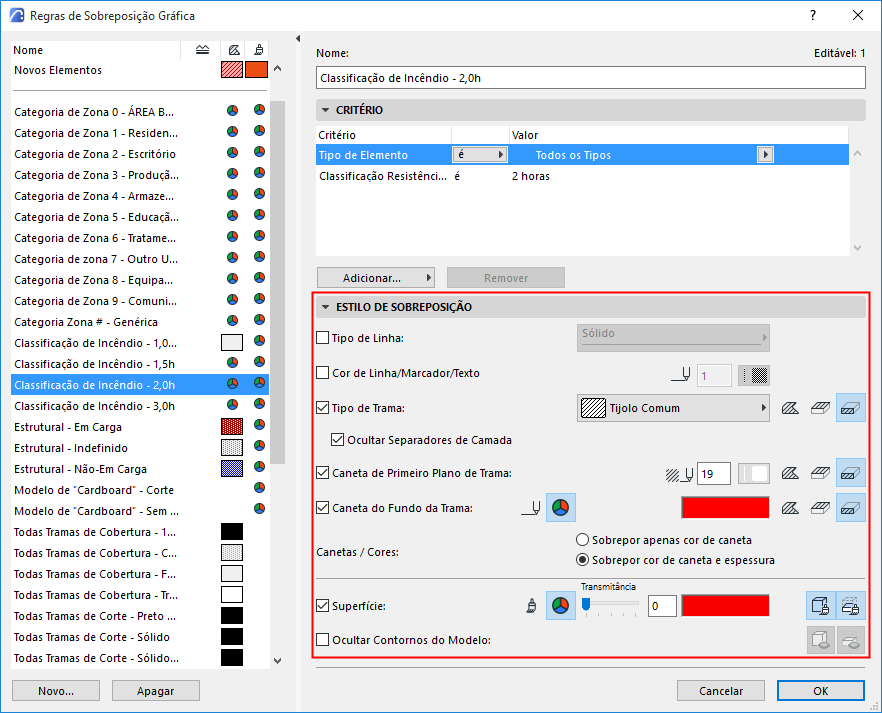Click the drafting fill icon in Caneta de Primeiro Plano row
The width and height of the screenshot is (882, 713).
[790, 473]
